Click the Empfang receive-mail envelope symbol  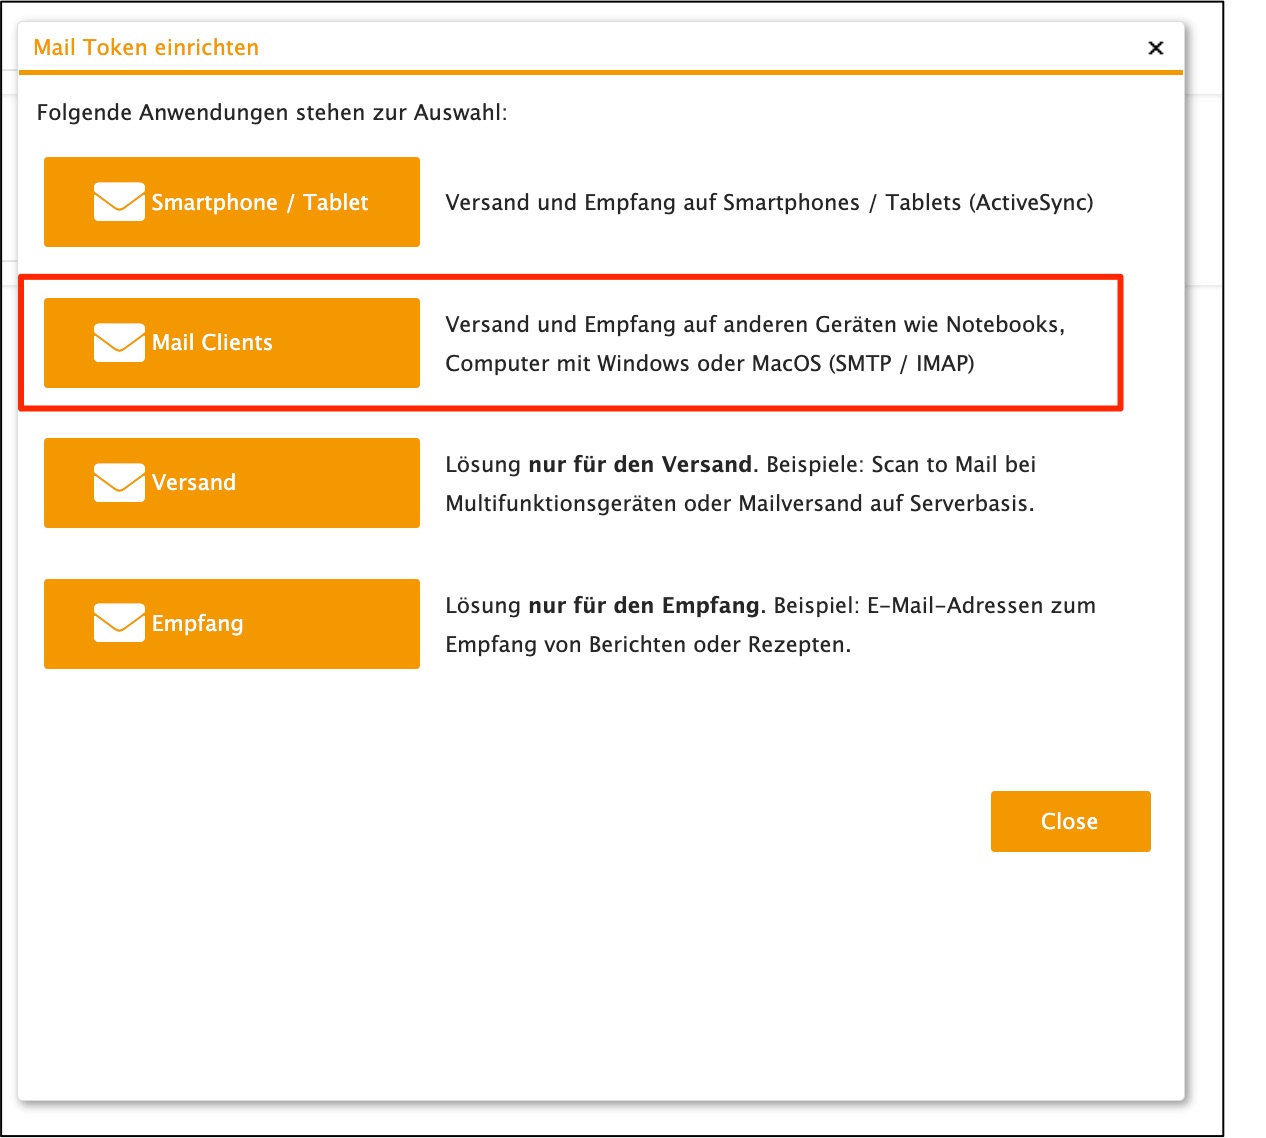(x=117, y=623)
